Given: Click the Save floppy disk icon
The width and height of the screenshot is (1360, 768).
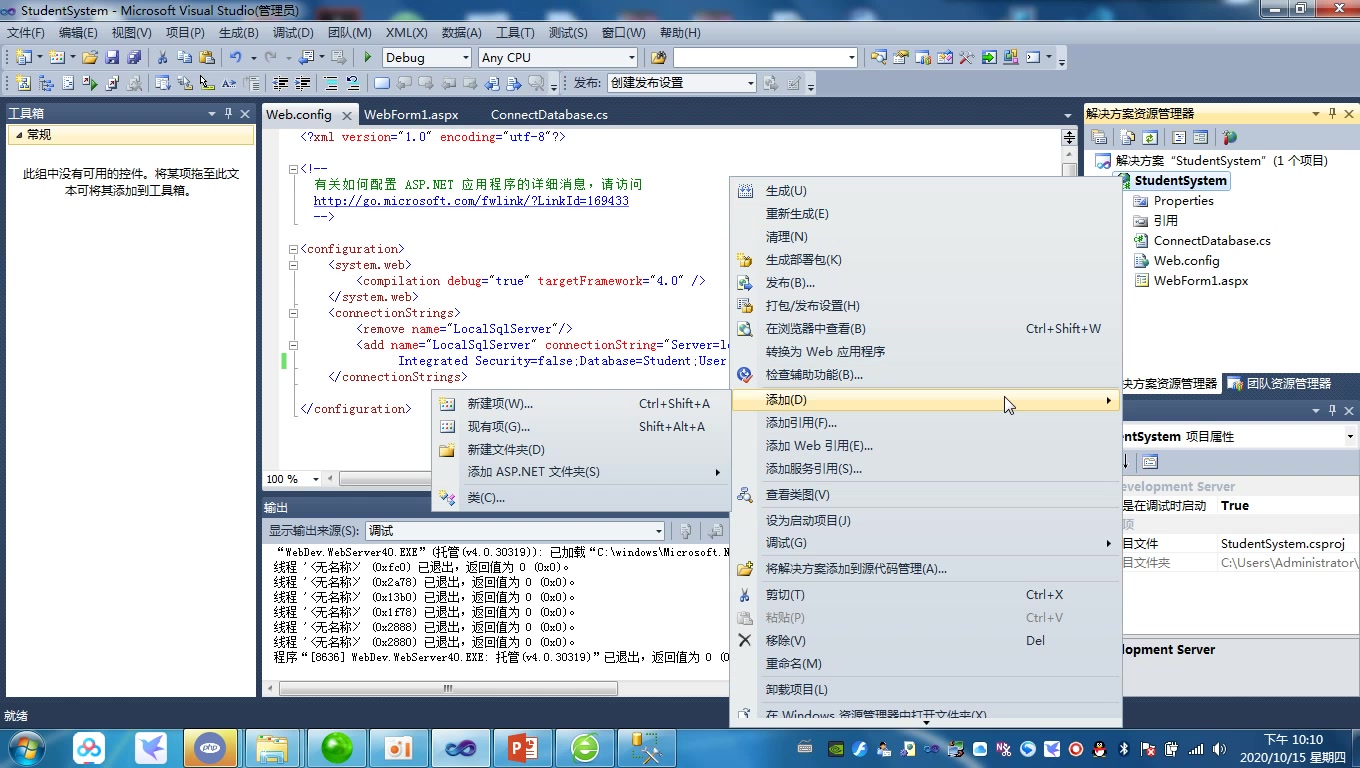Looking at the screenshot, I should 112,57.
